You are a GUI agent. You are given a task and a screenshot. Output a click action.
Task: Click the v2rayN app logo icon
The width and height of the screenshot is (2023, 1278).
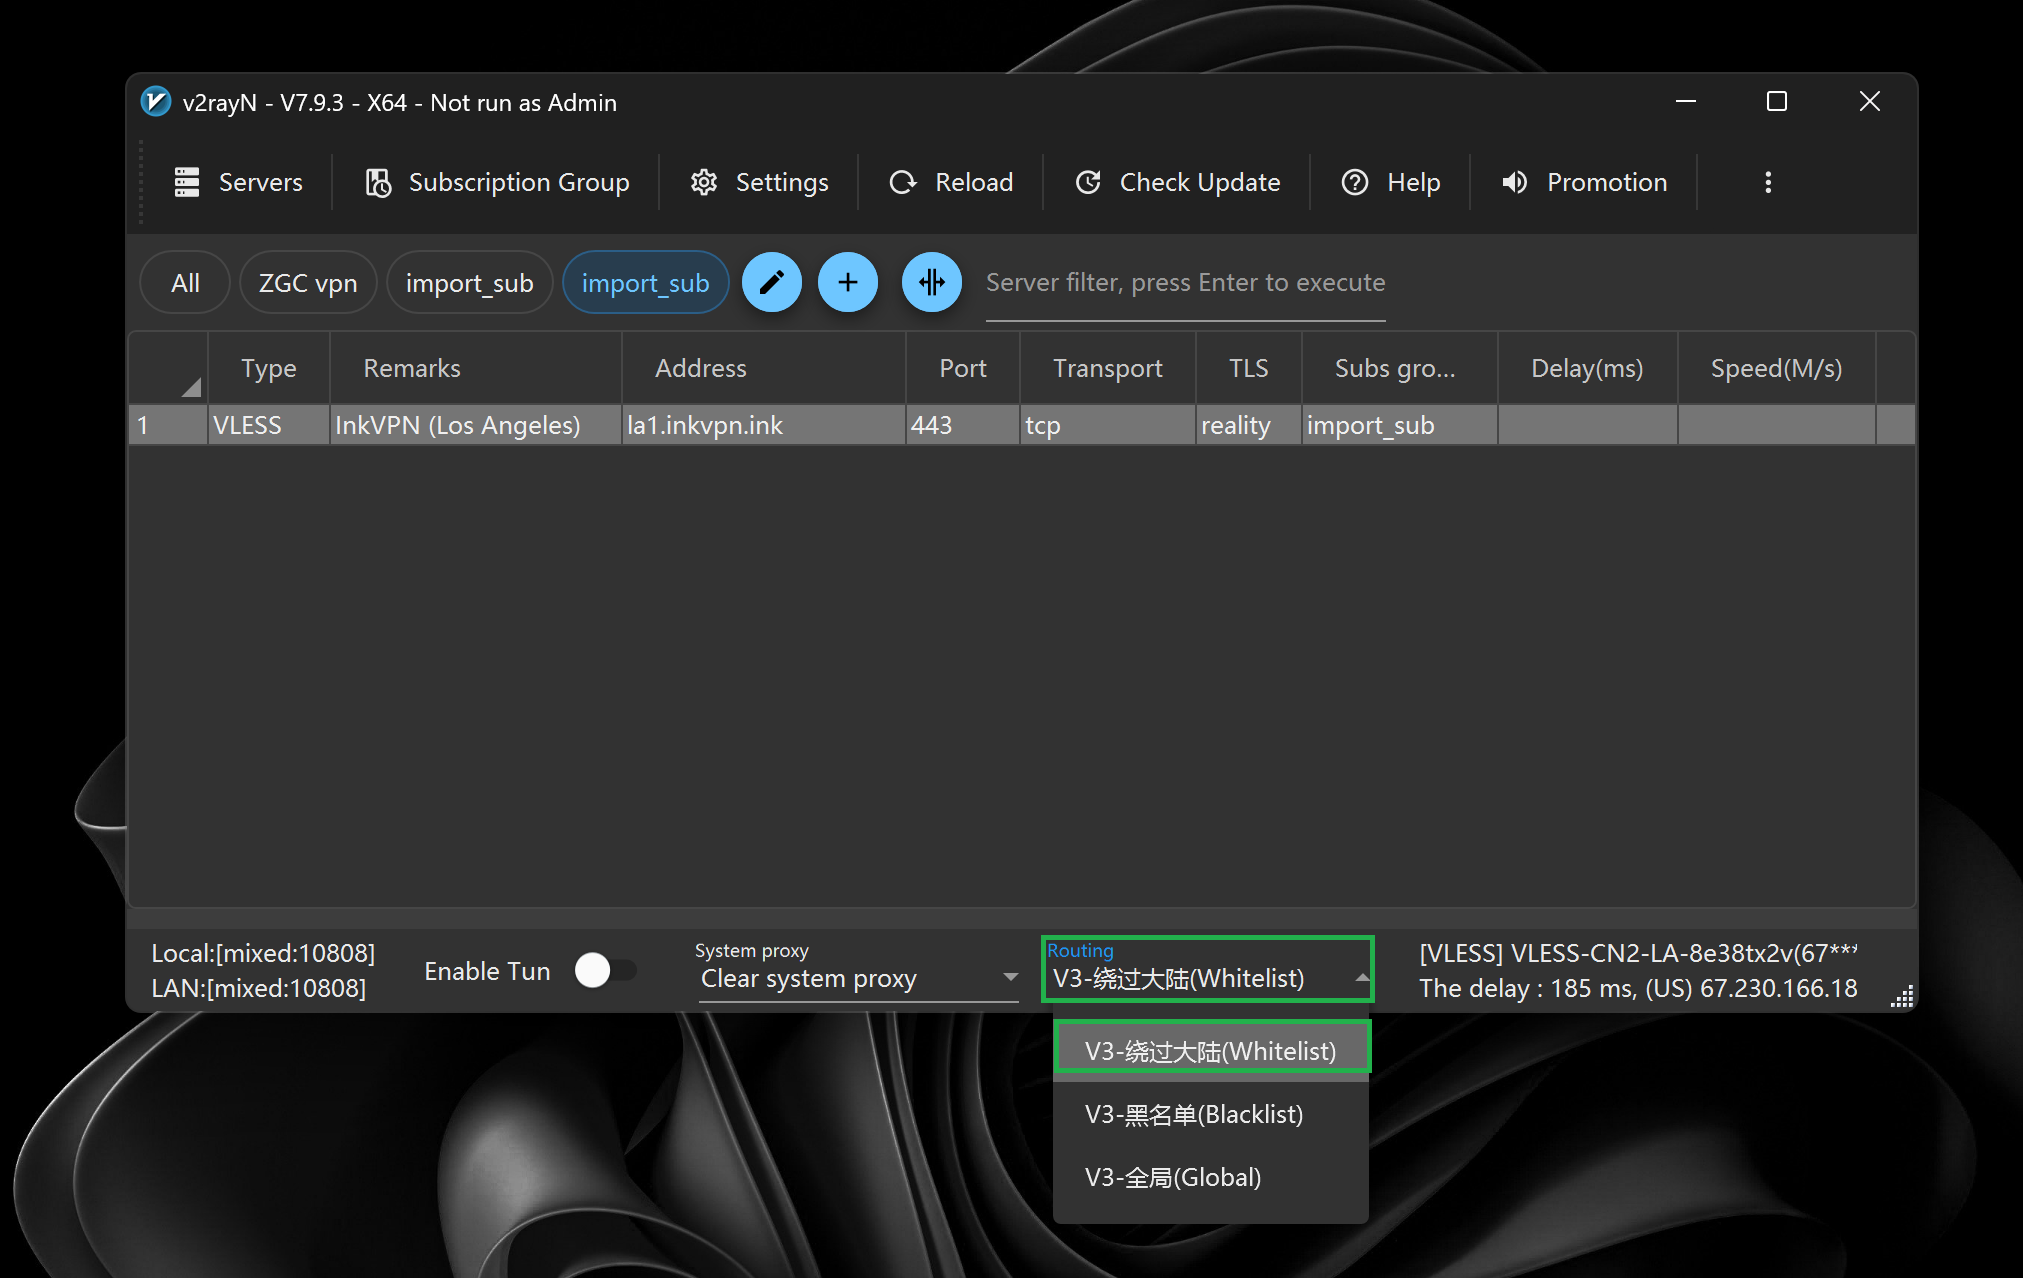tap(155, 102)
